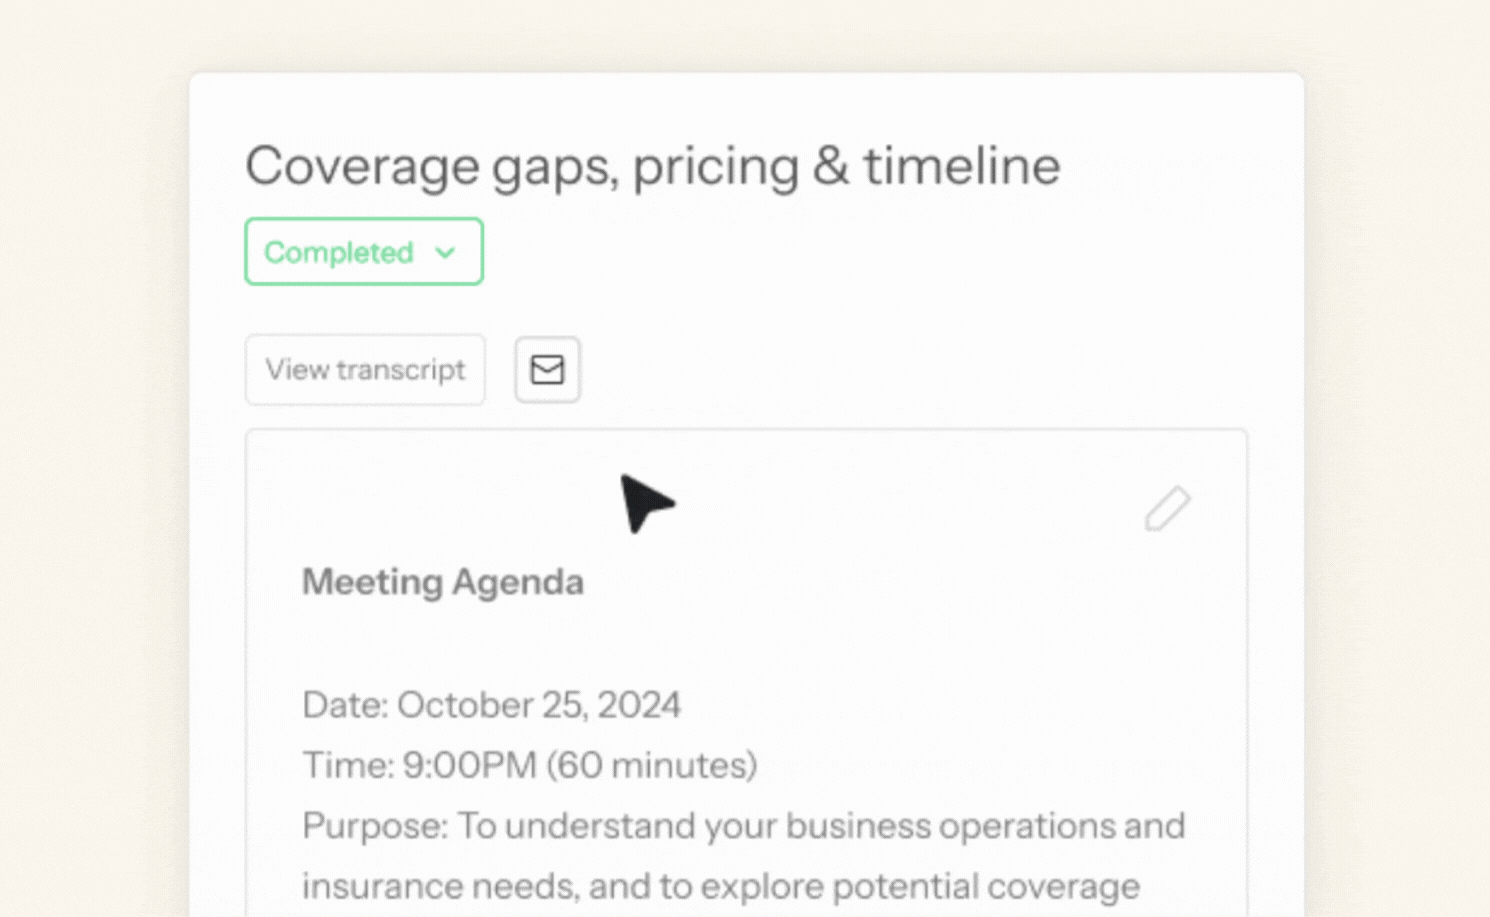Click the chevron arrow beside Completed

445,253
